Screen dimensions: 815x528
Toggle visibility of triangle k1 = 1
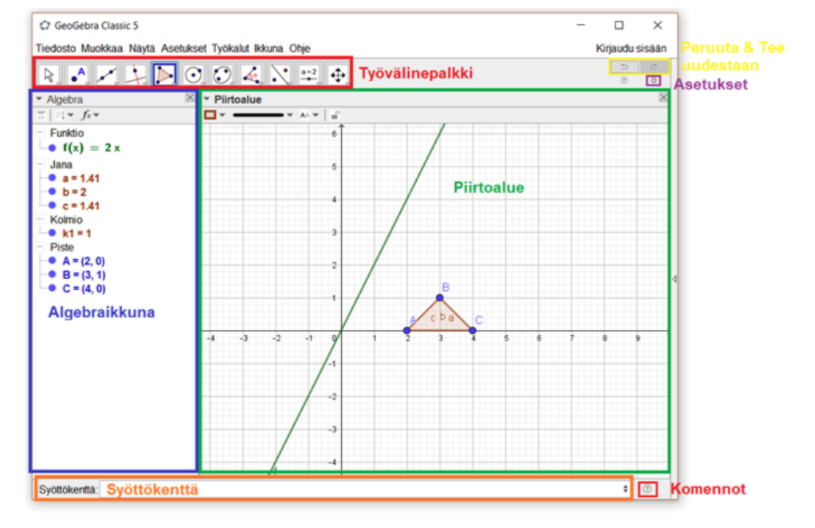(52, 233)
